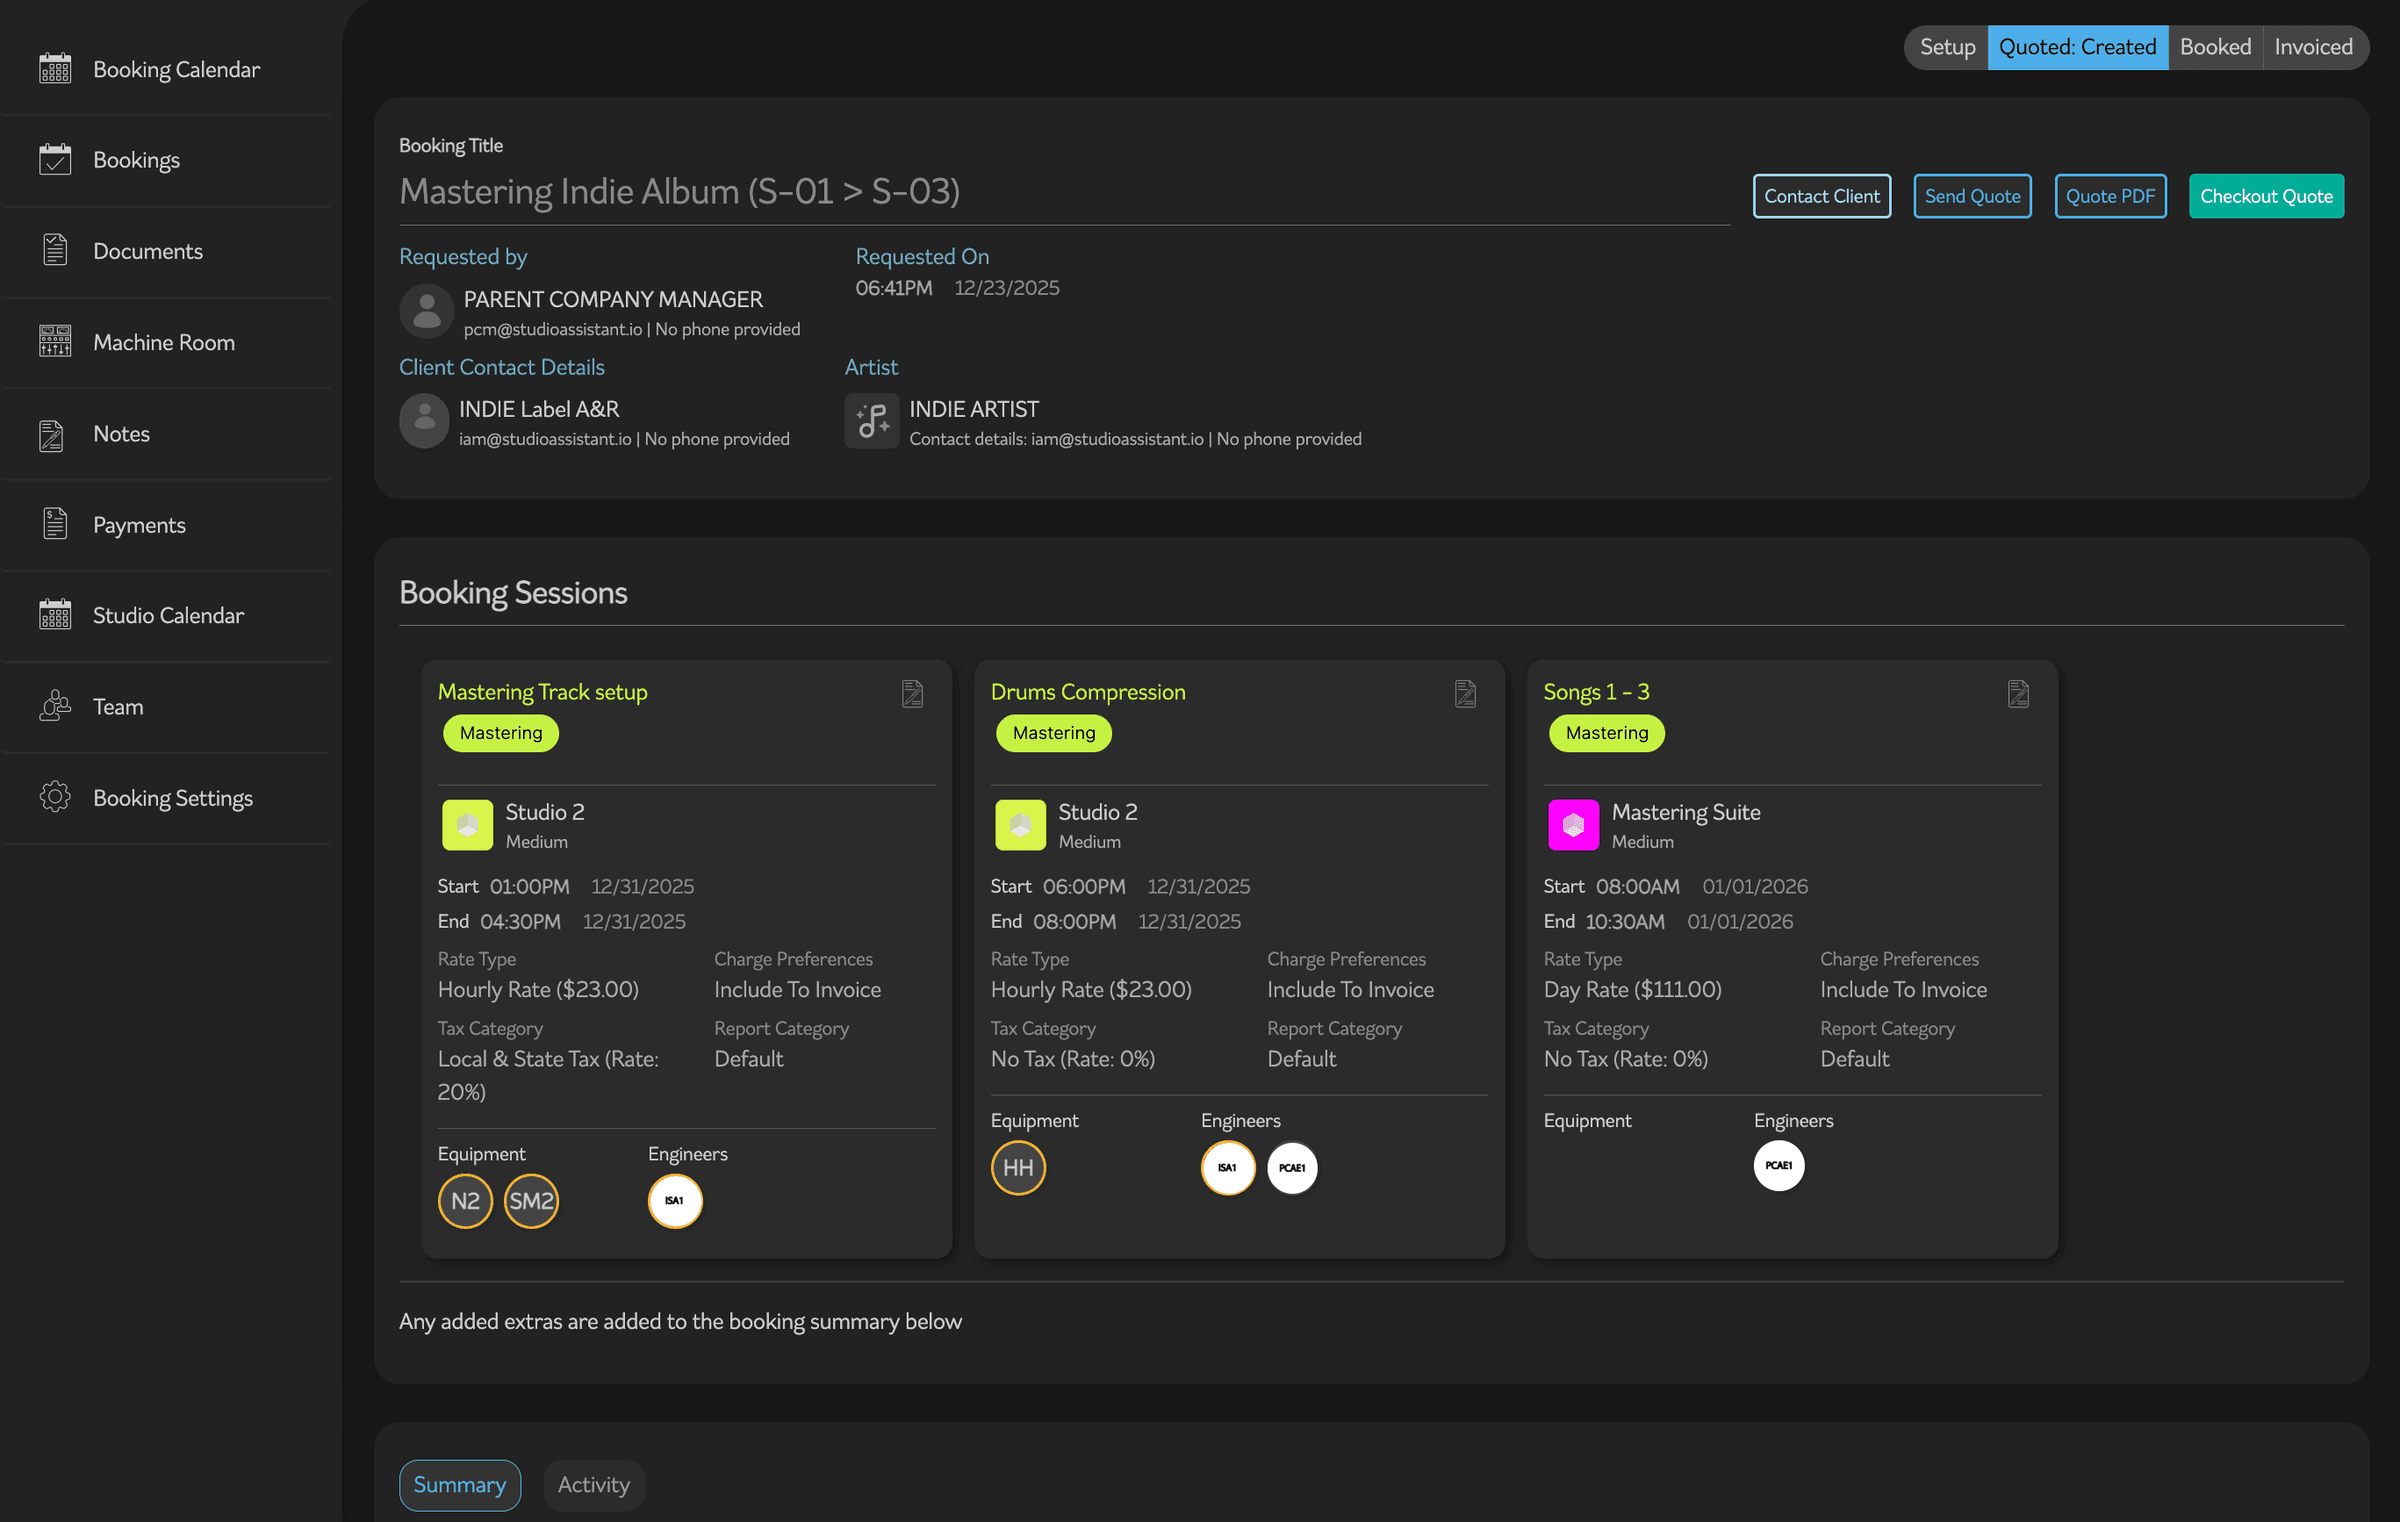Click the "Requested On" date 12/23/2025
2400x1522 pixels.
pos(1007,288)
